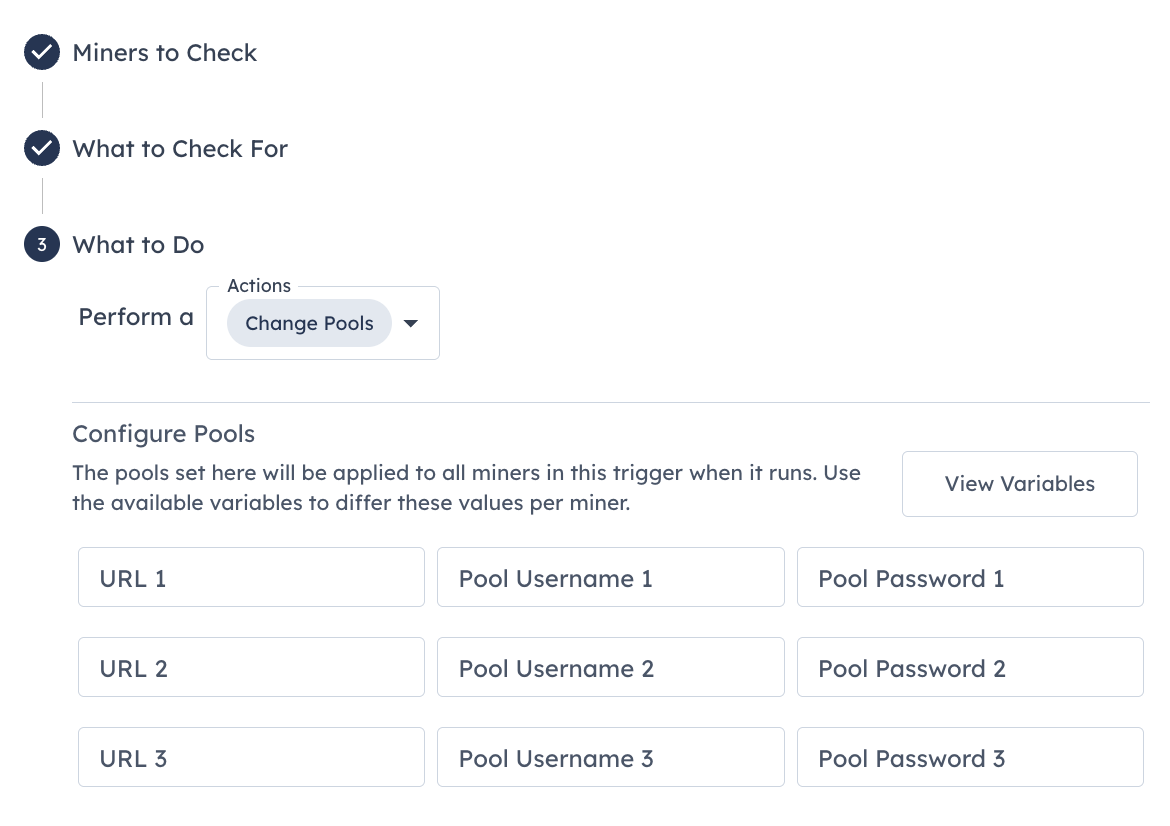Click into Pool Username 3 field
The height and width of the screenshot is (826, 1170).
click(x=610, y=757)
